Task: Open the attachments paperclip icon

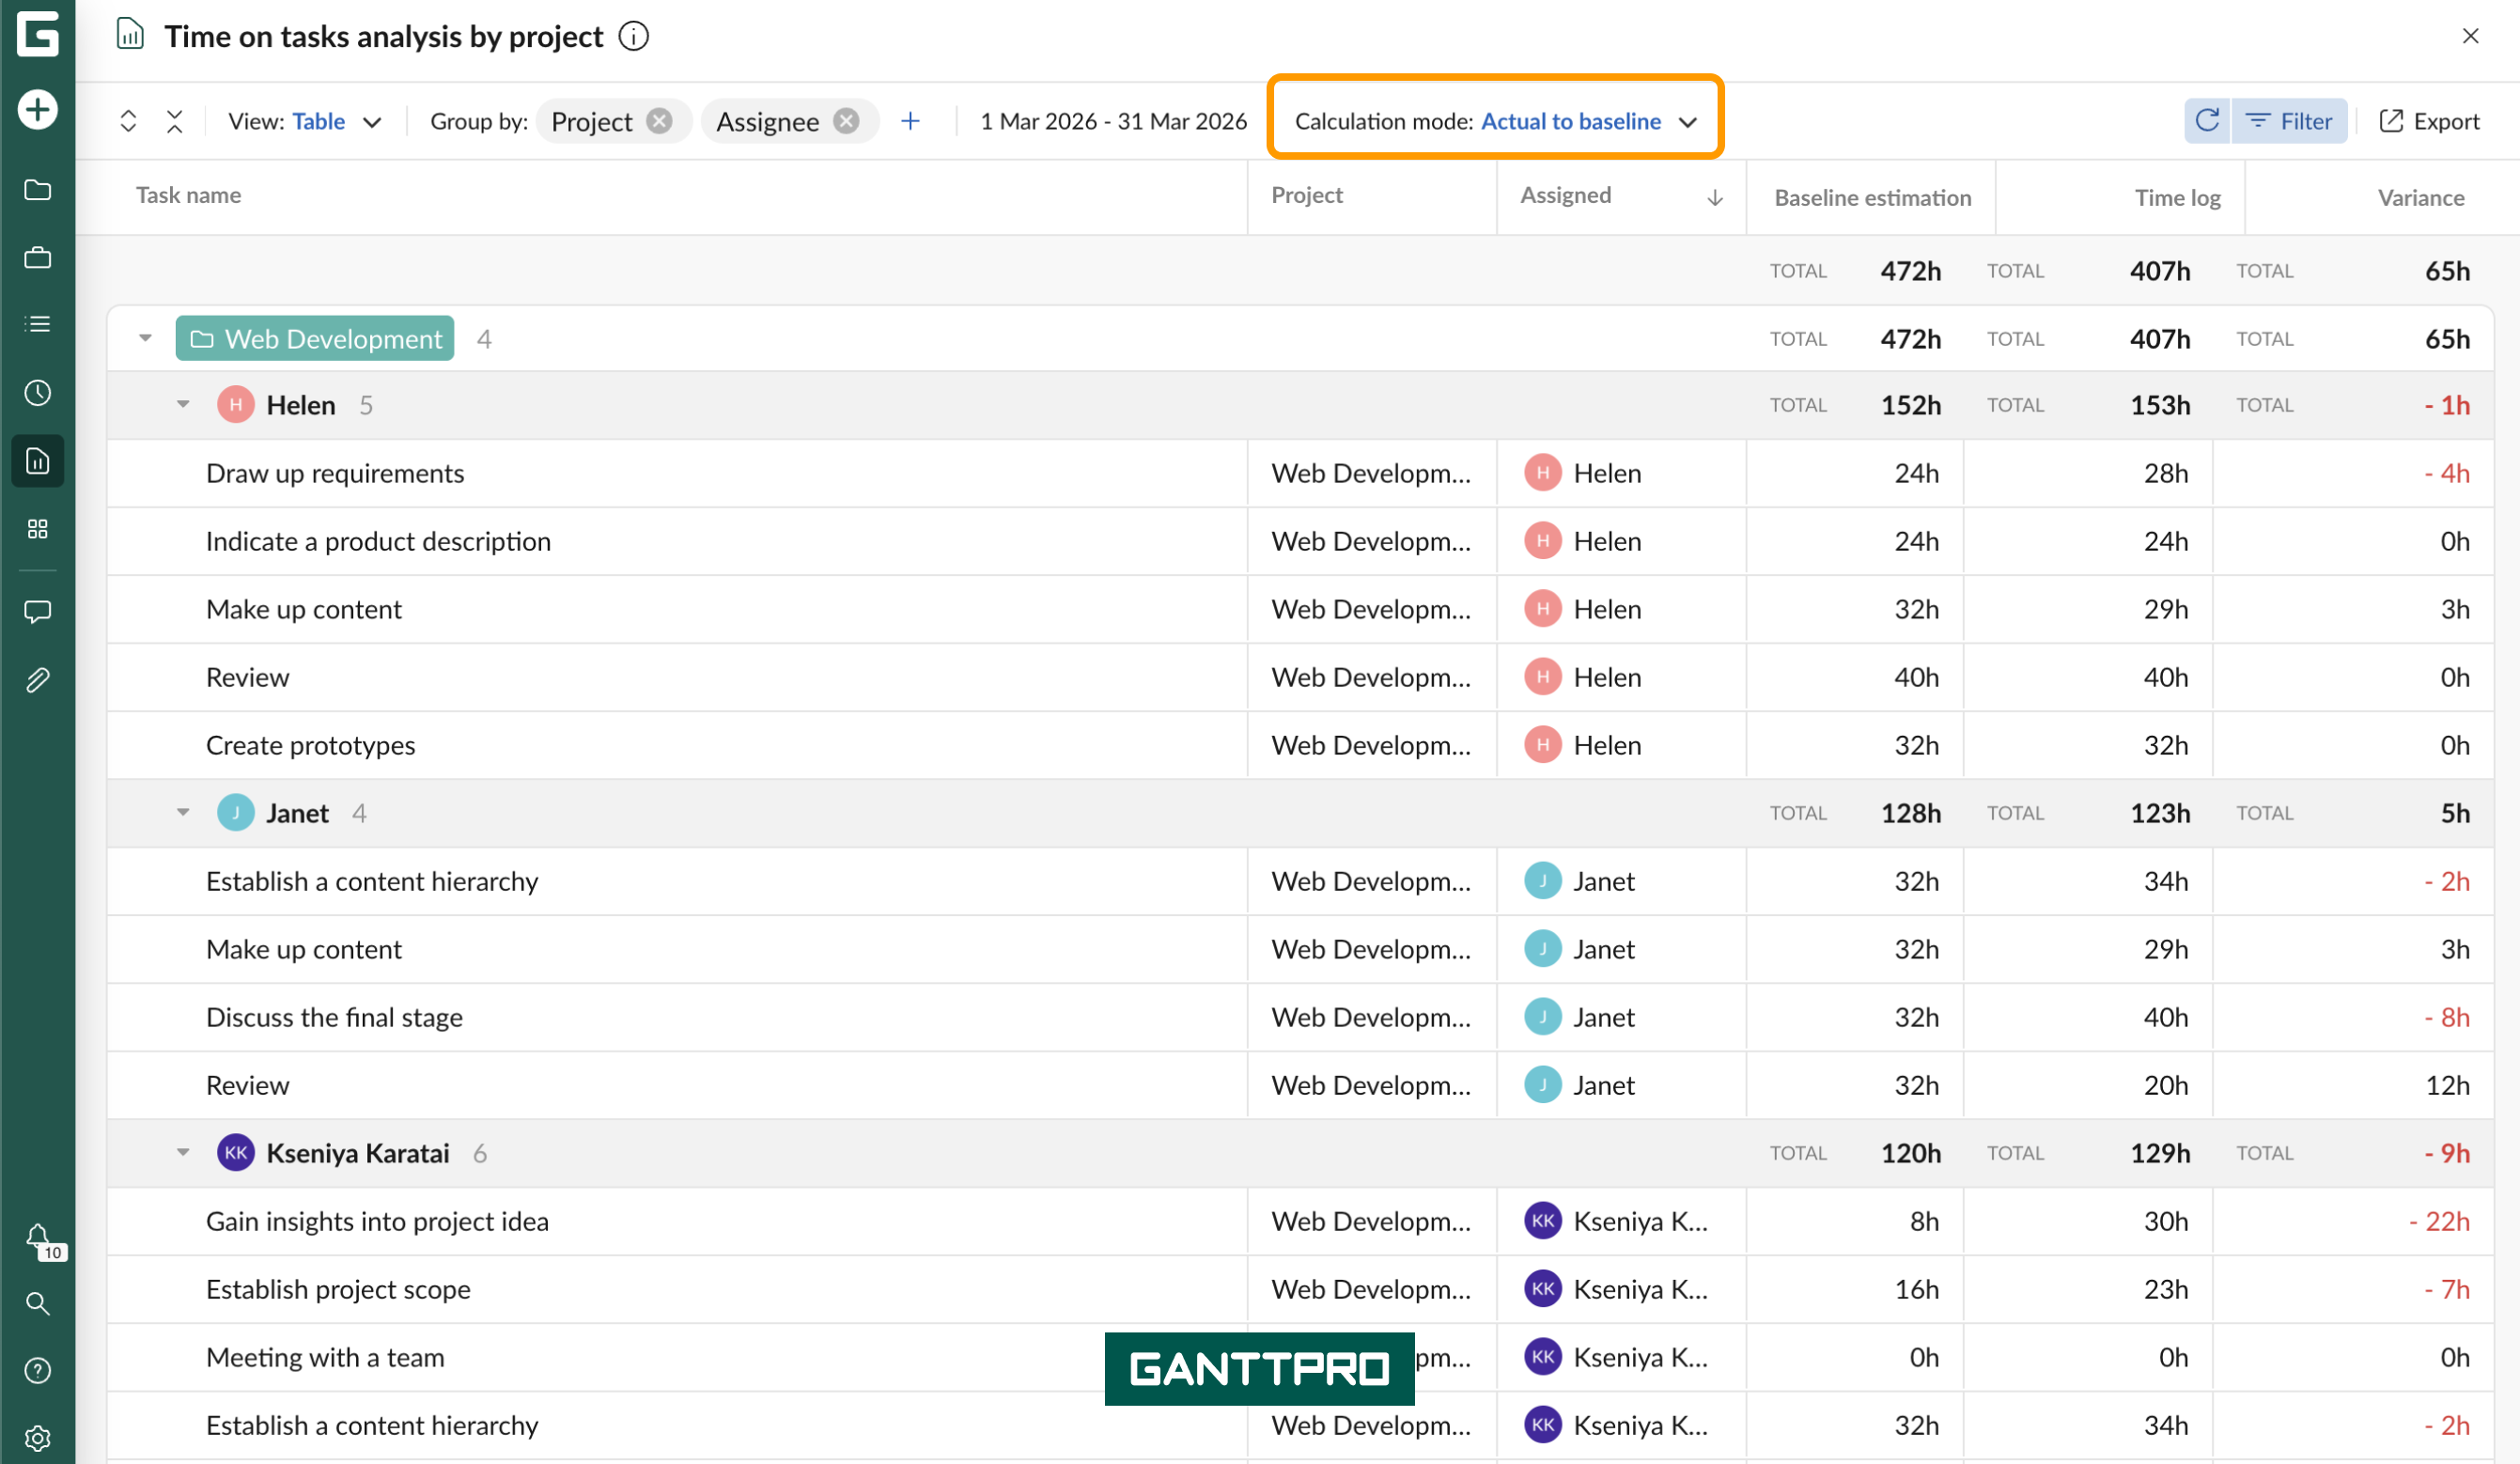Action: click(37, 679)
